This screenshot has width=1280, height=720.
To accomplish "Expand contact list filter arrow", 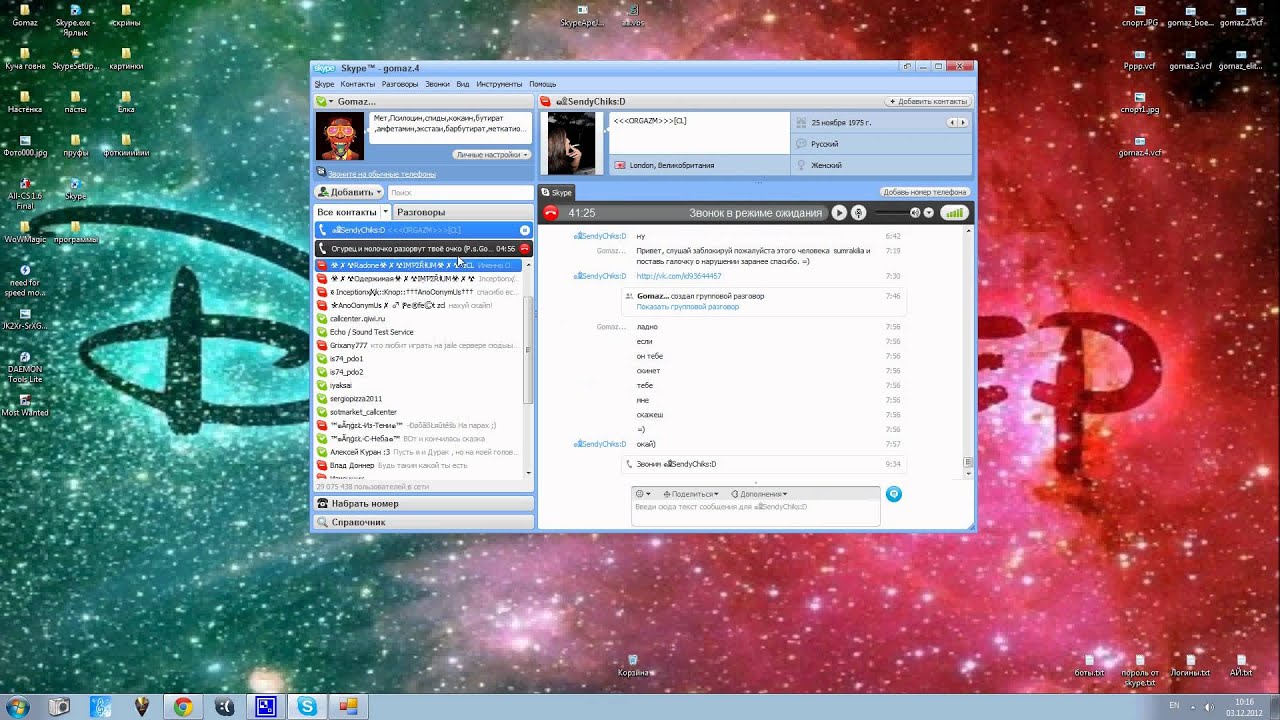I will coord(384,212).
